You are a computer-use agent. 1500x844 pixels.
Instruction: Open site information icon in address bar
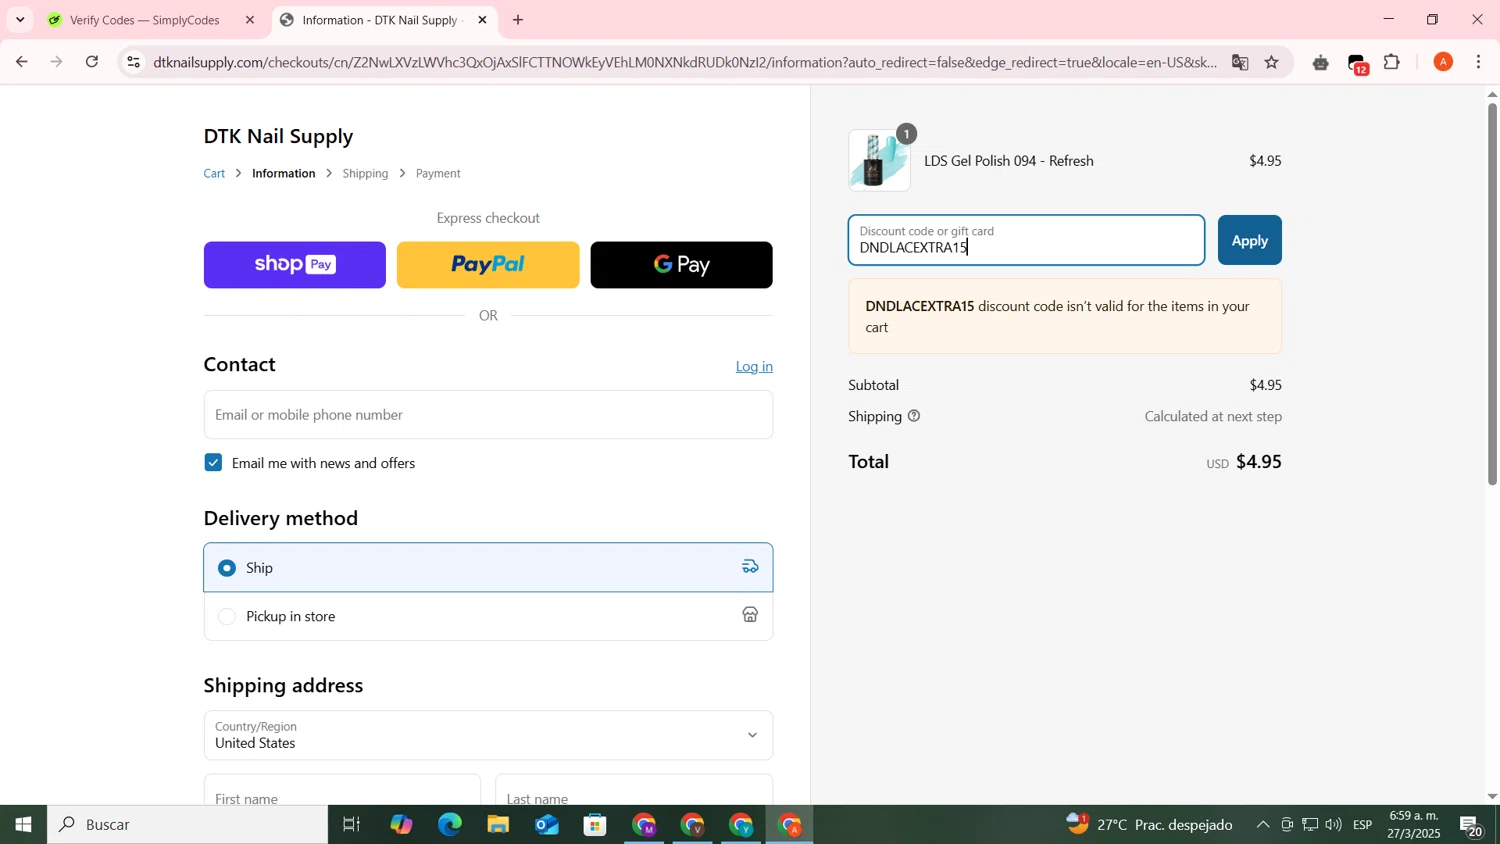(133, 62)
